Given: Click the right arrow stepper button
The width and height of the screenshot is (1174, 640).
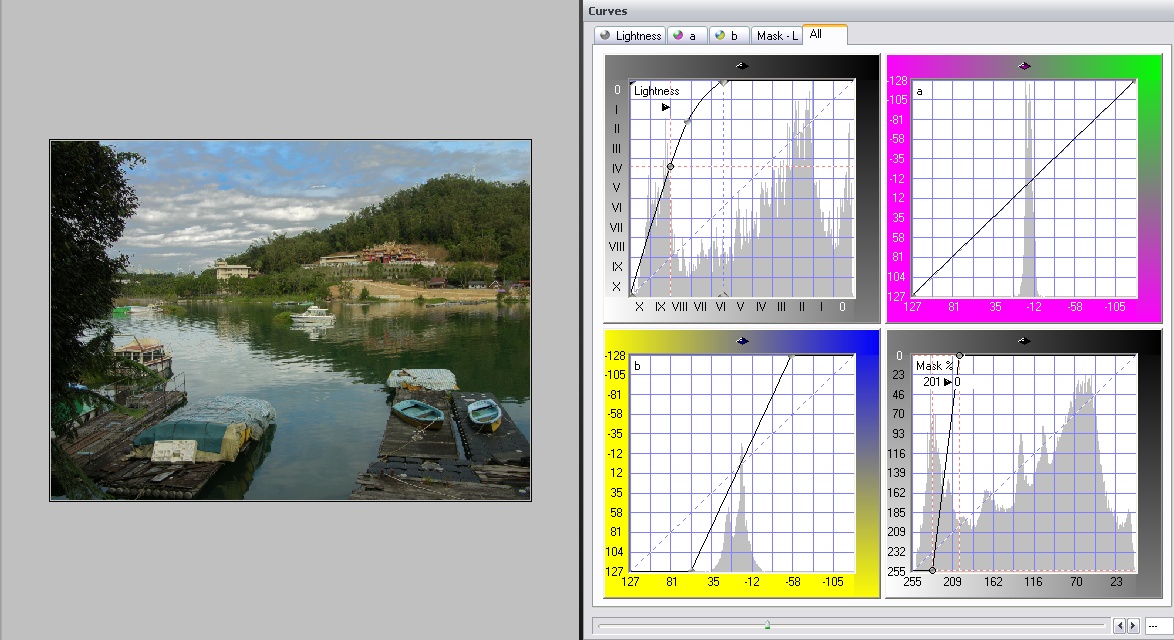Looking at the screenshot, I should [x=1133, y=626].
